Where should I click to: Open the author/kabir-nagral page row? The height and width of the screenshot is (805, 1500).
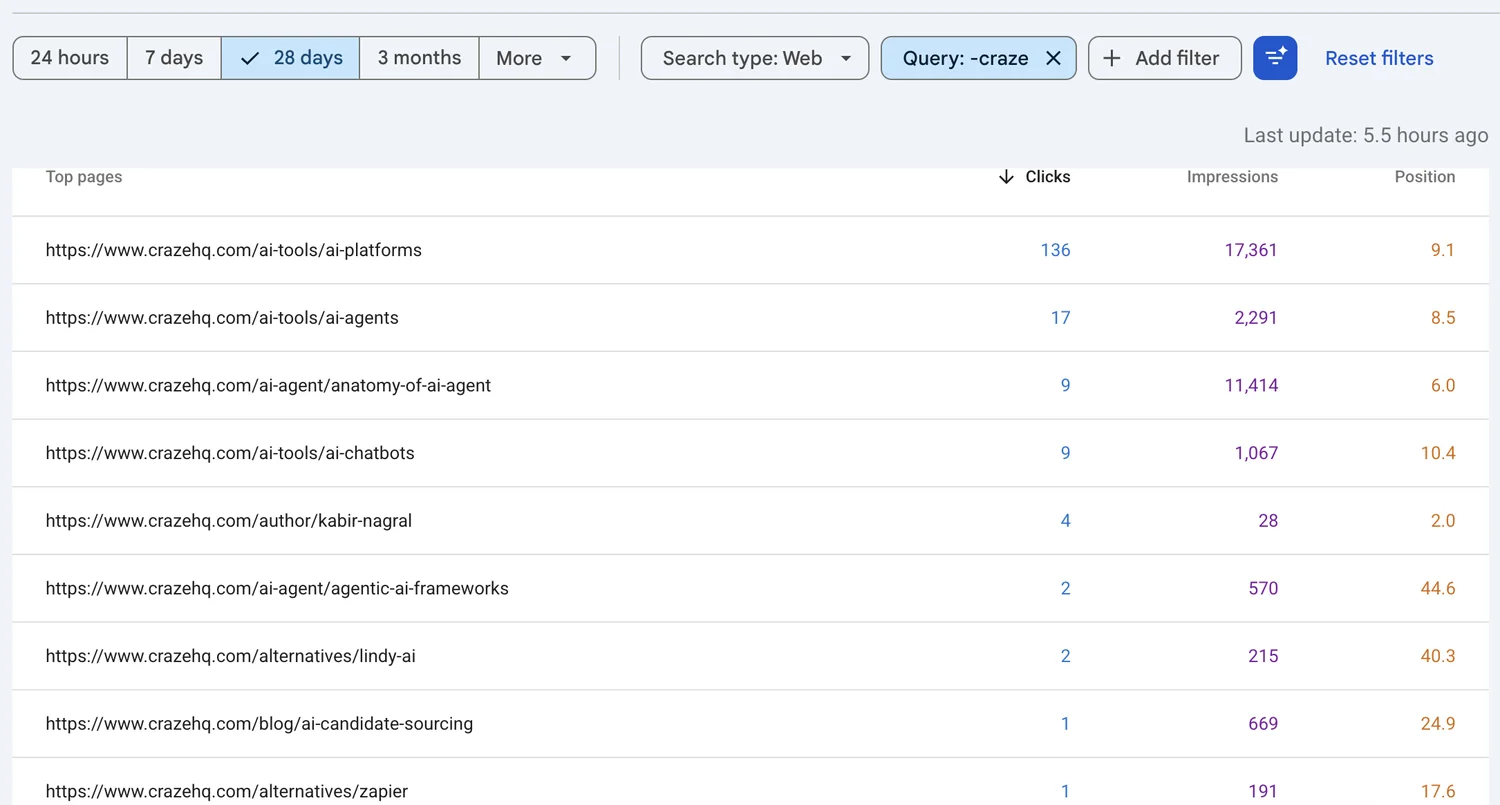point(750,521)
